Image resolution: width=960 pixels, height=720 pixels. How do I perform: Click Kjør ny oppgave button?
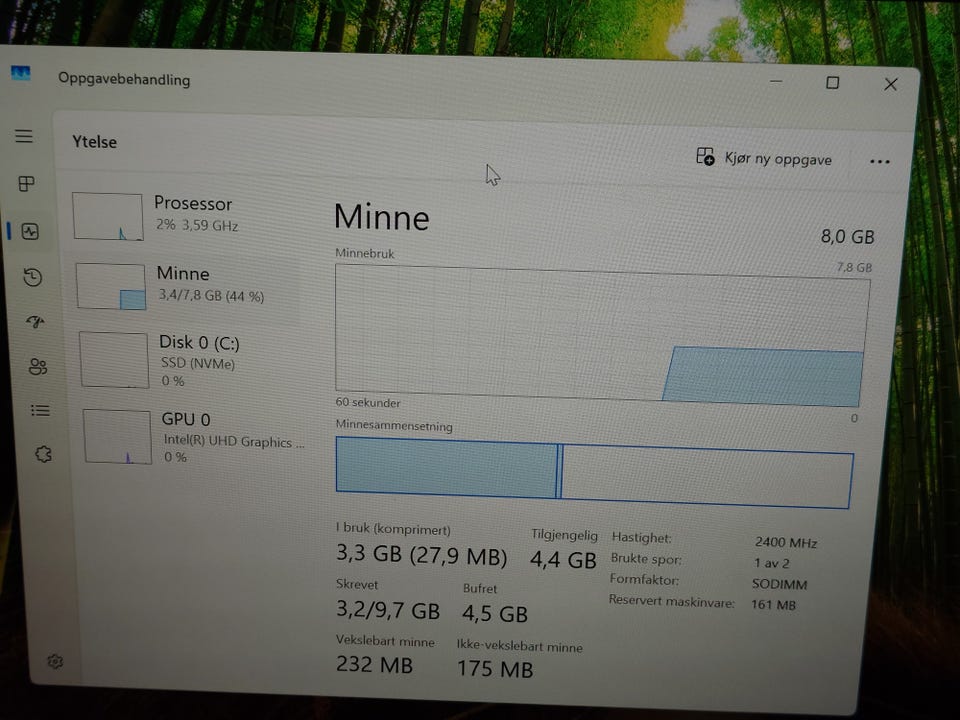click(x=763, y=158)
